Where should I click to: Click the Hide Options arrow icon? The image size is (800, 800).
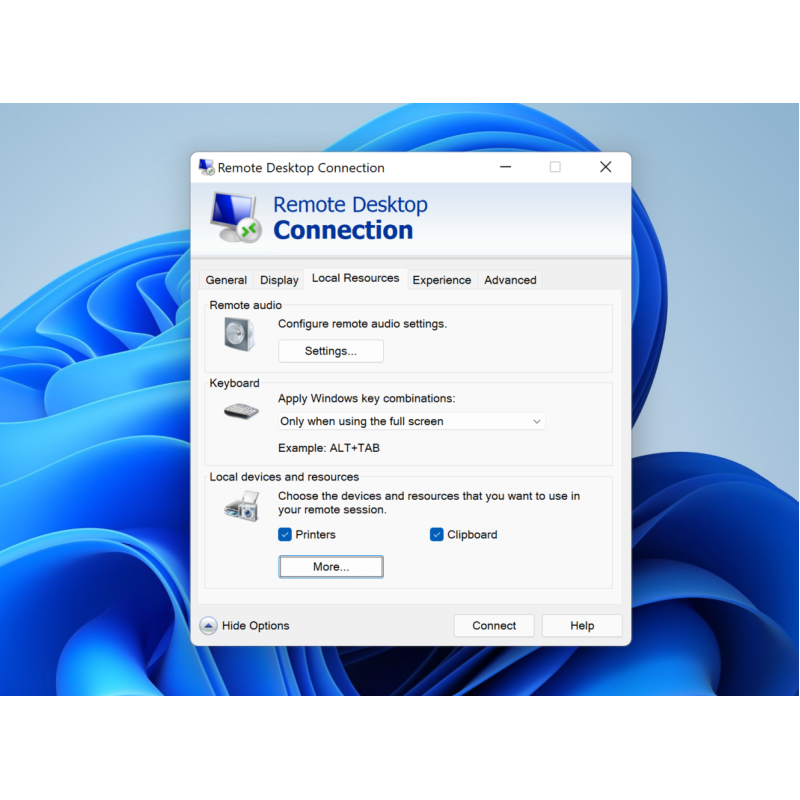coord(208,626)
